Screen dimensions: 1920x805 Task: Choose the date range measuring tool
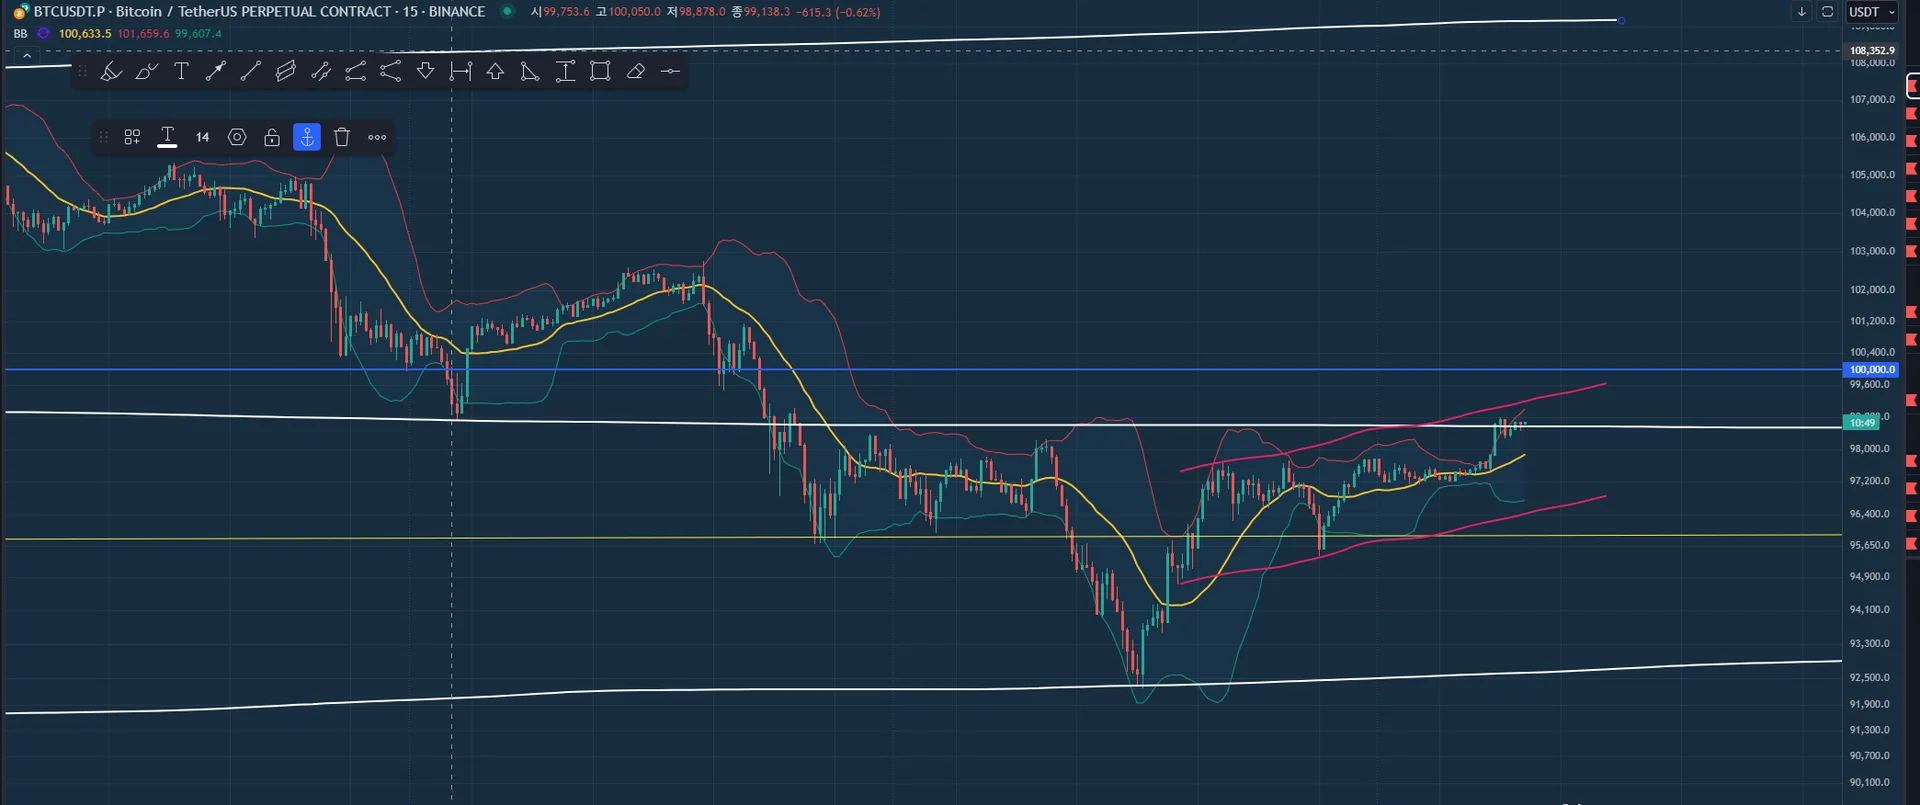tap(461, 71)
